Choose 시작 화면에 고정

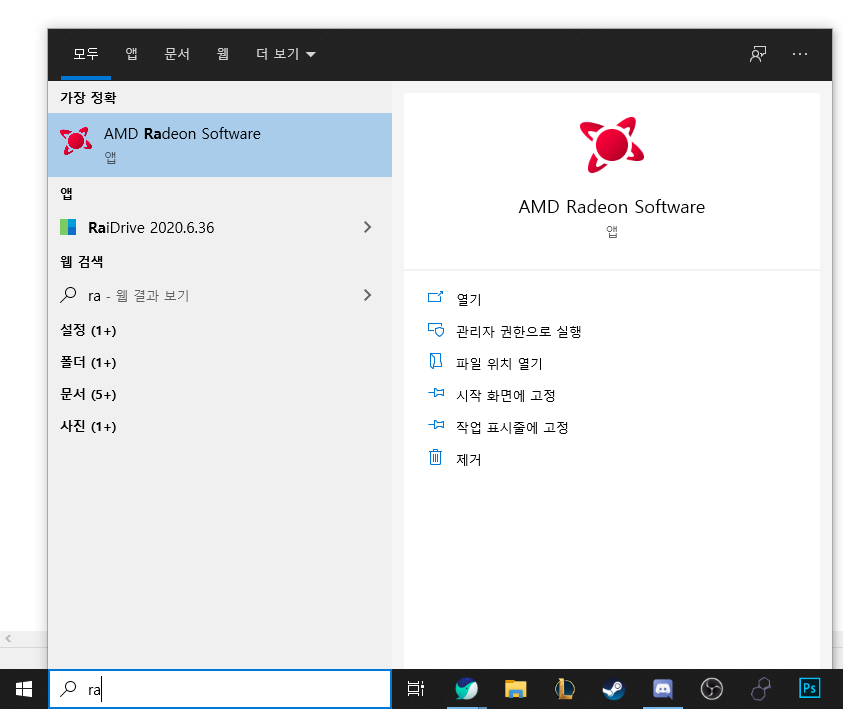(505, 396)
